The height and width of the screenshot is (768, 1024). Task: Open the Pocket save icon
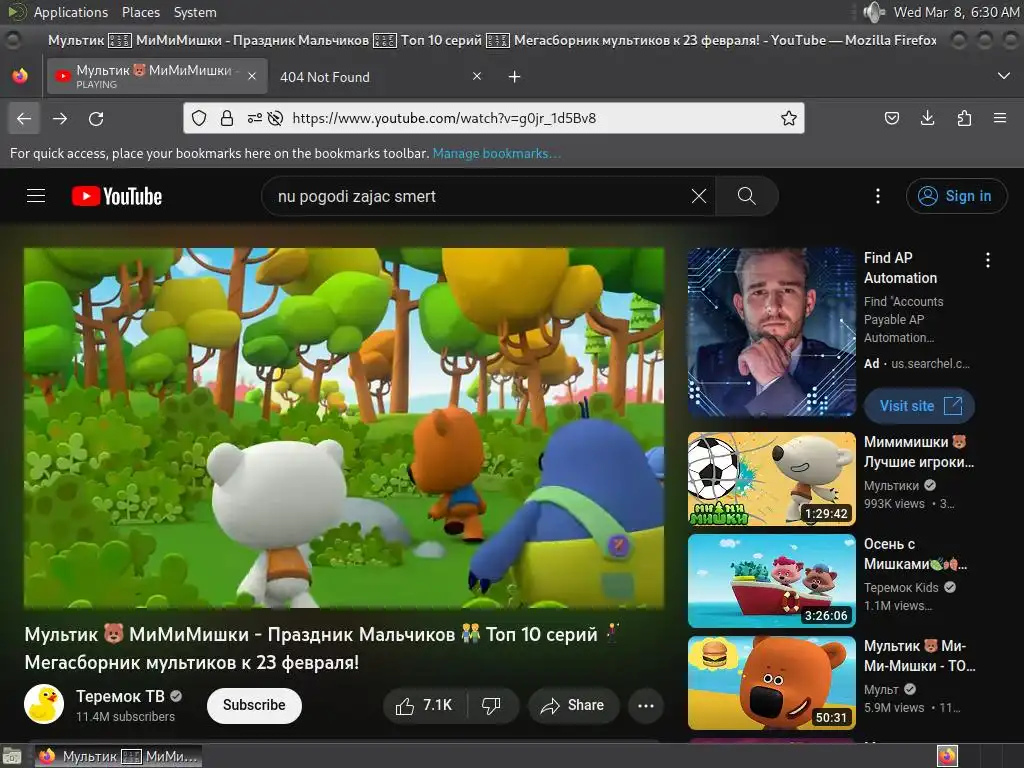click(x=891, y=118)
